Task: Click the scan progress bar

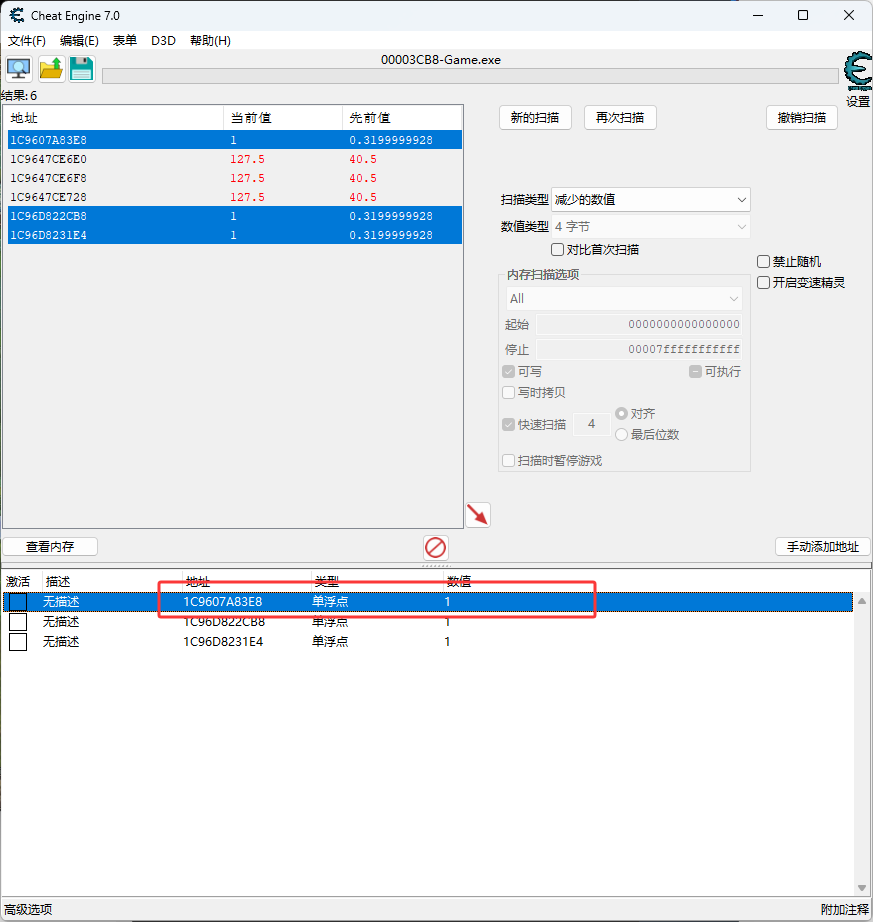Action: tap(470, 76)
